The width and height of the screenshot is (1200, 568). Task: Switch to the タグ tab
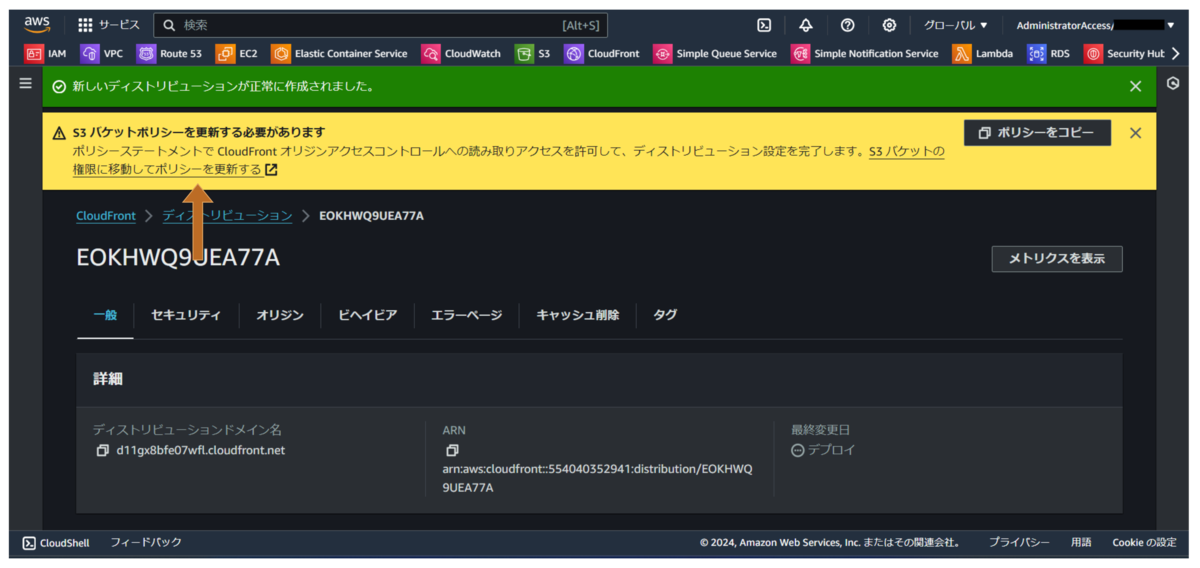(x=665, y=315)
